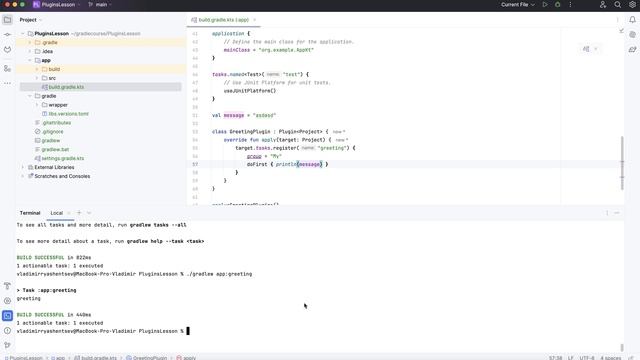Image resolution: width=640 pixels, height=360 pixels.
Task: Click the 4 spaces indent status widget
Action: (611, 358)
